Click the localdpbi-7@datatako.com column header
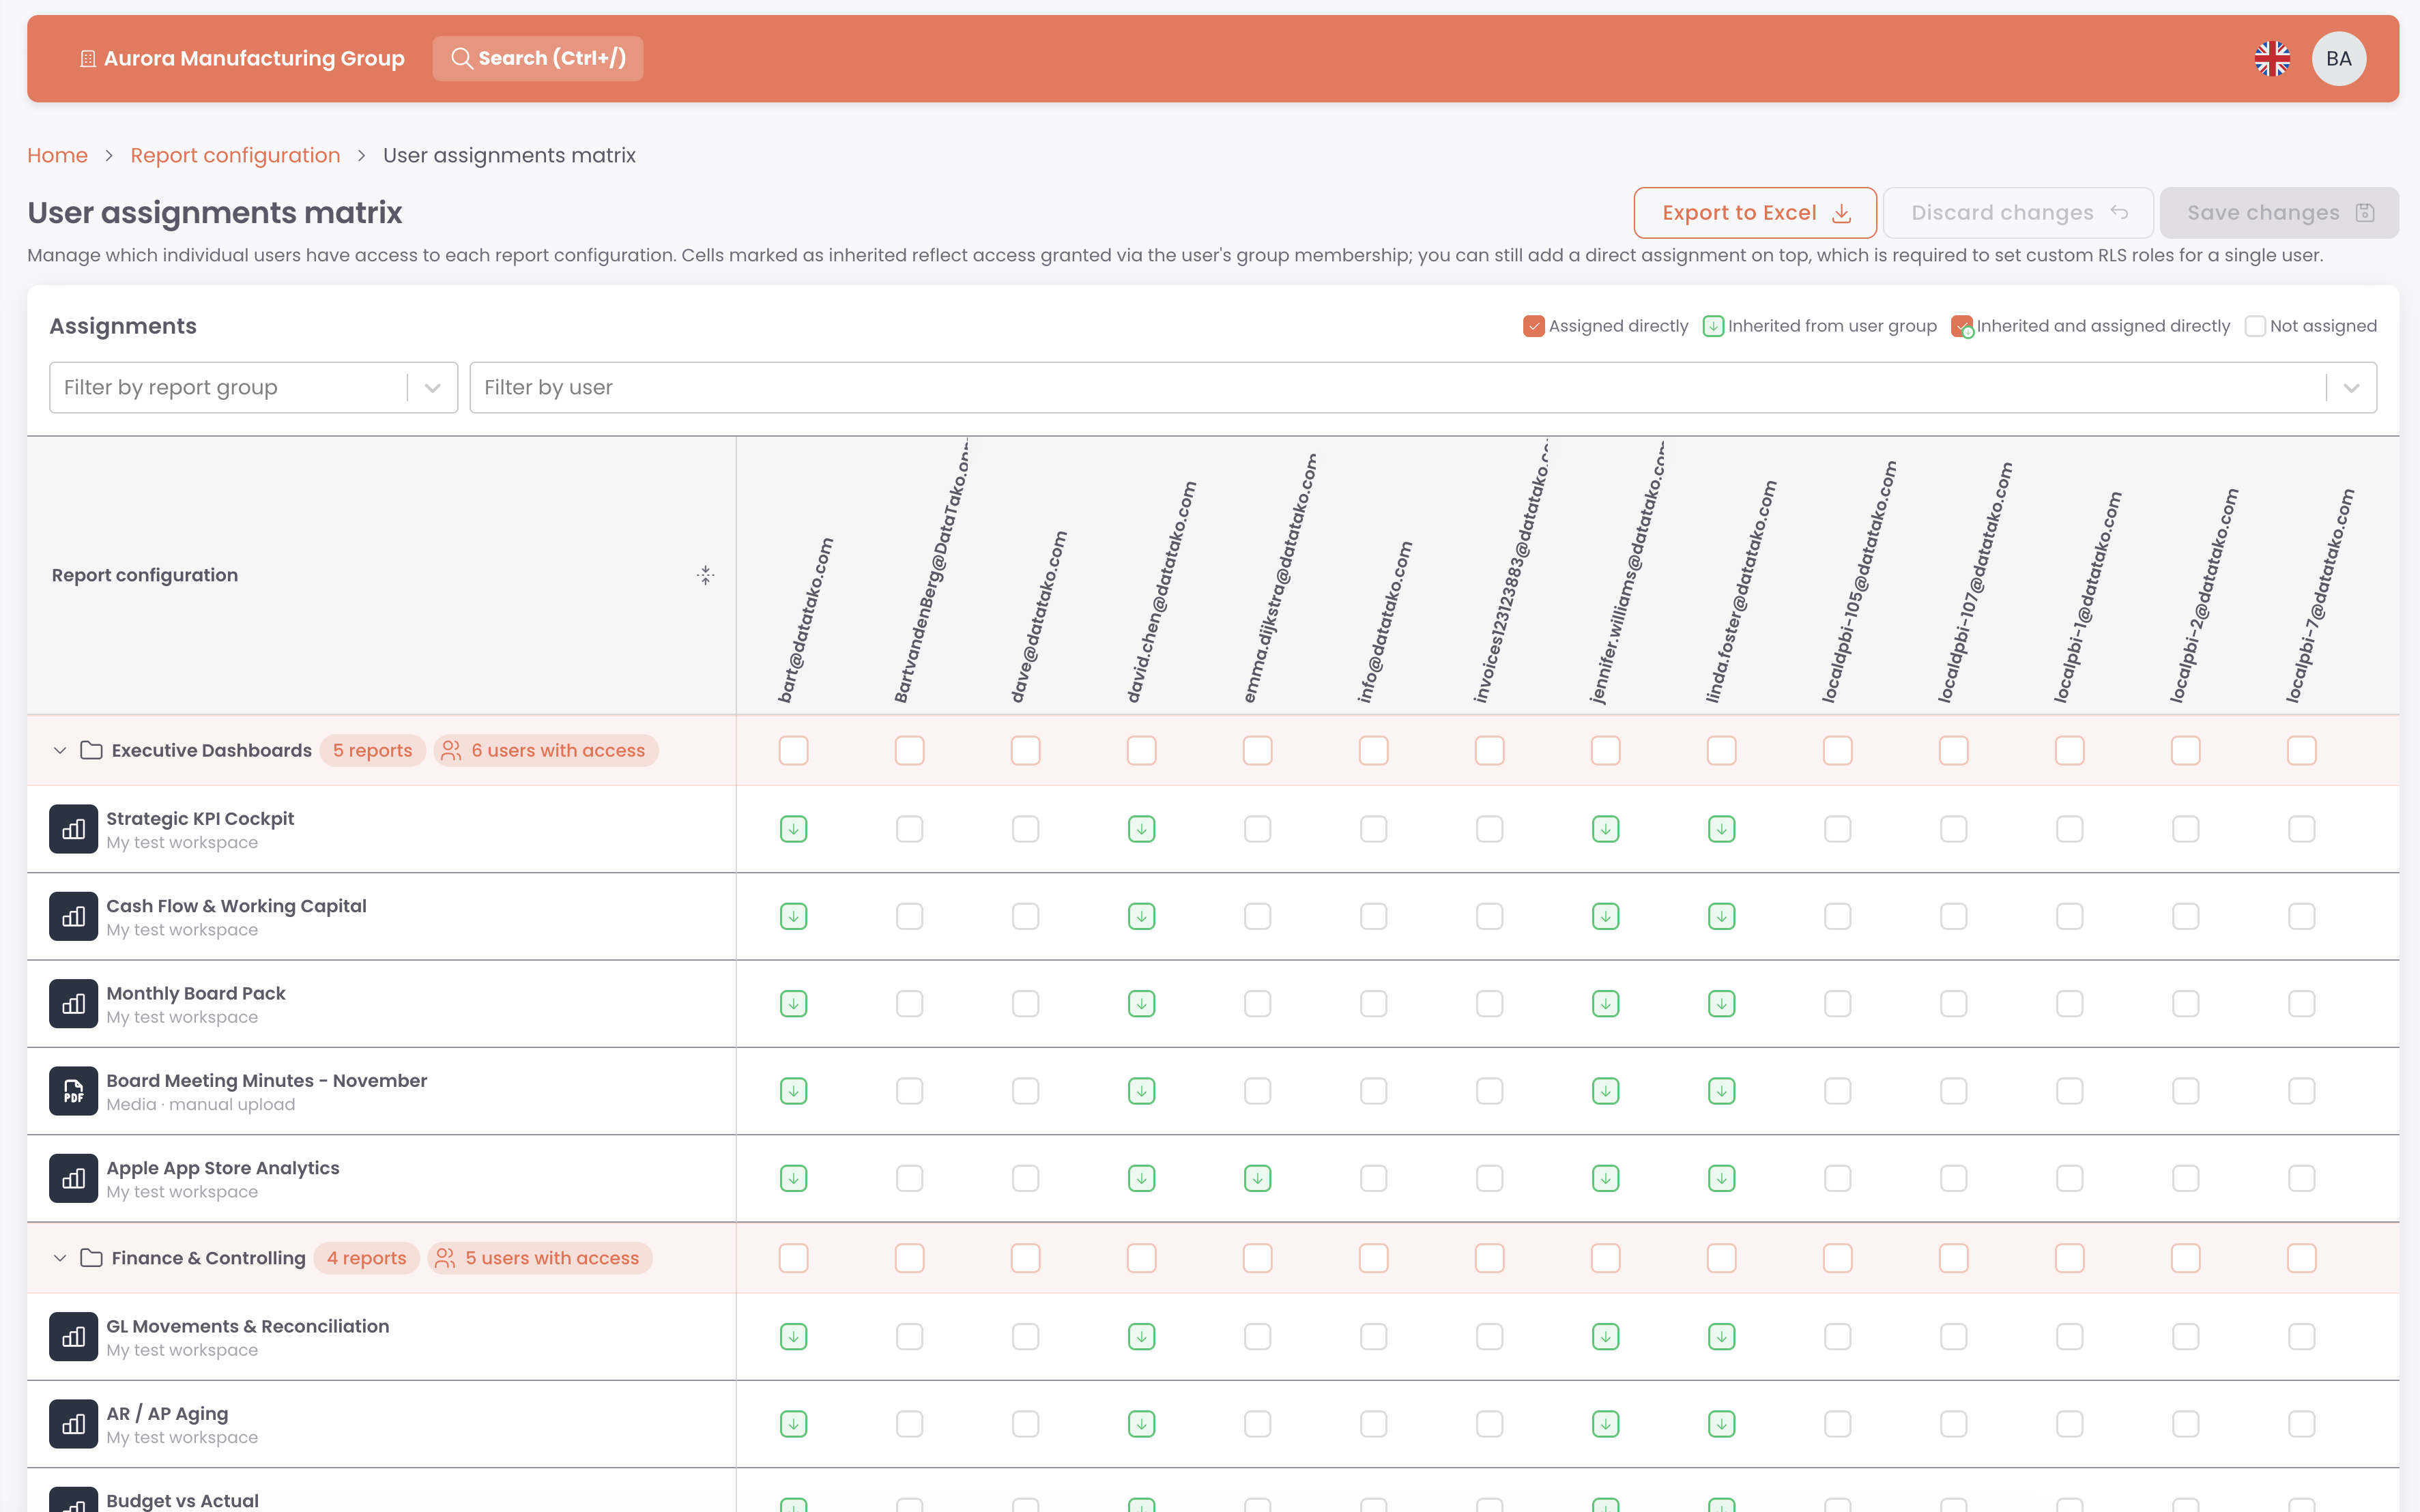The image size is (2420, 1512). pyautogui.click(x=2320, y=596)
